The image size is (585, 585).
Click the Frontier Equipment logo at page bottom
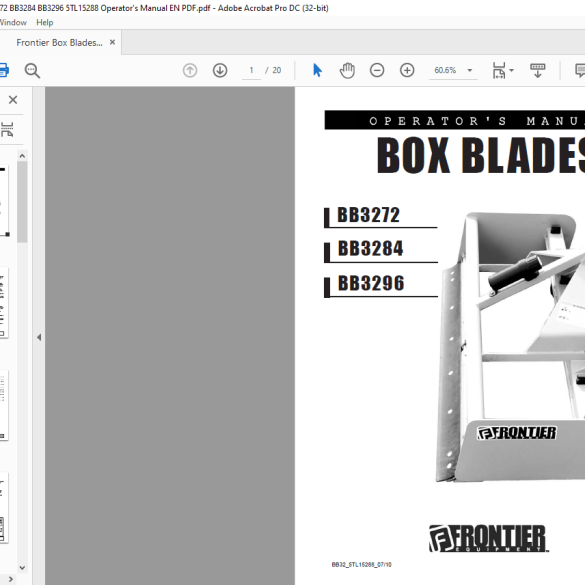point(489,538)
